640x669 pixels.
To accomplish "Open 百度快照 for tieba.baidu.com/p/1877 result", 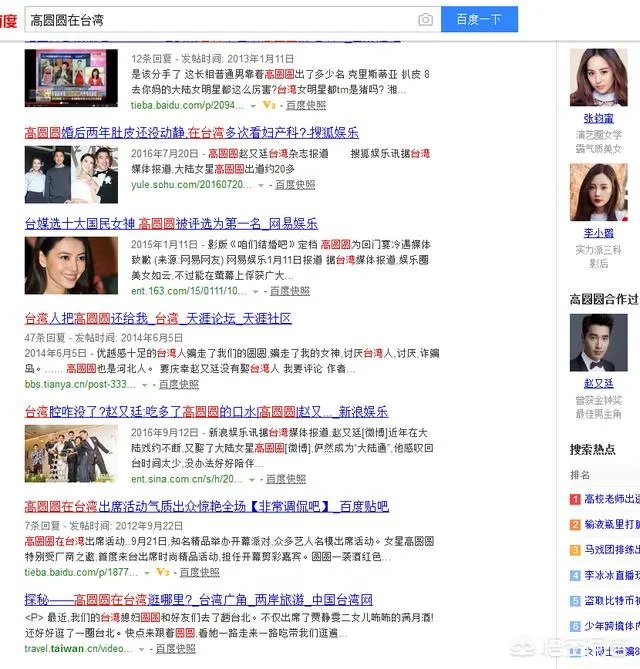I will tap(200, 572).
